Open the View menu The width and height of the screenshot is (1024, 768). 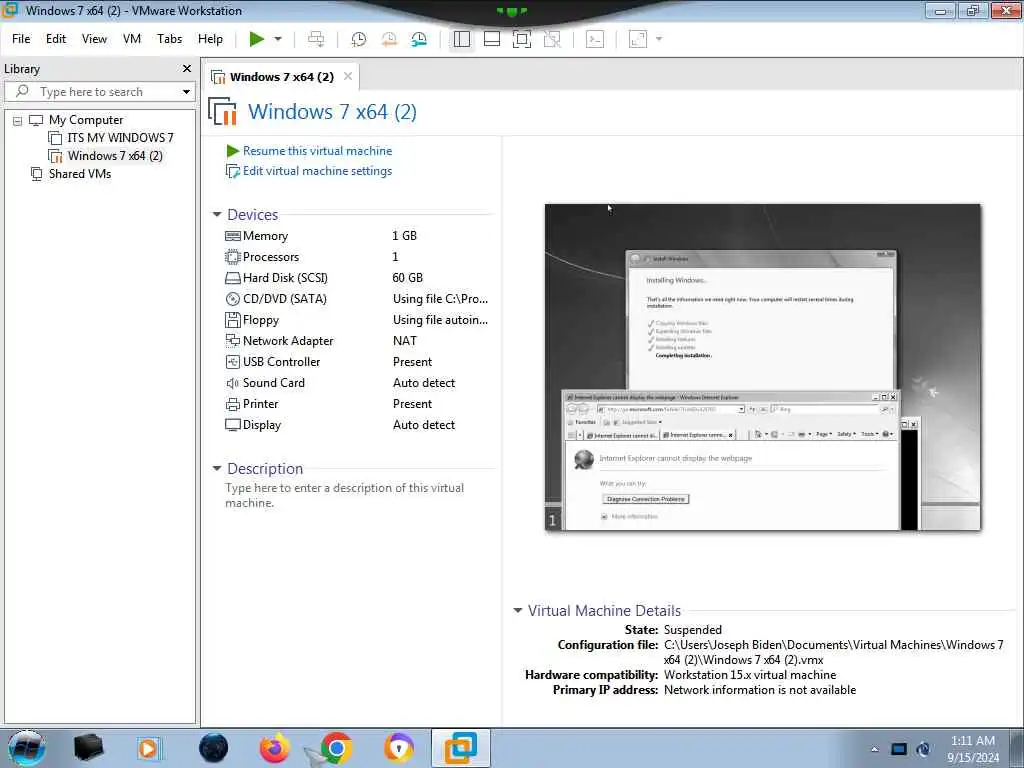coord(94,39)
